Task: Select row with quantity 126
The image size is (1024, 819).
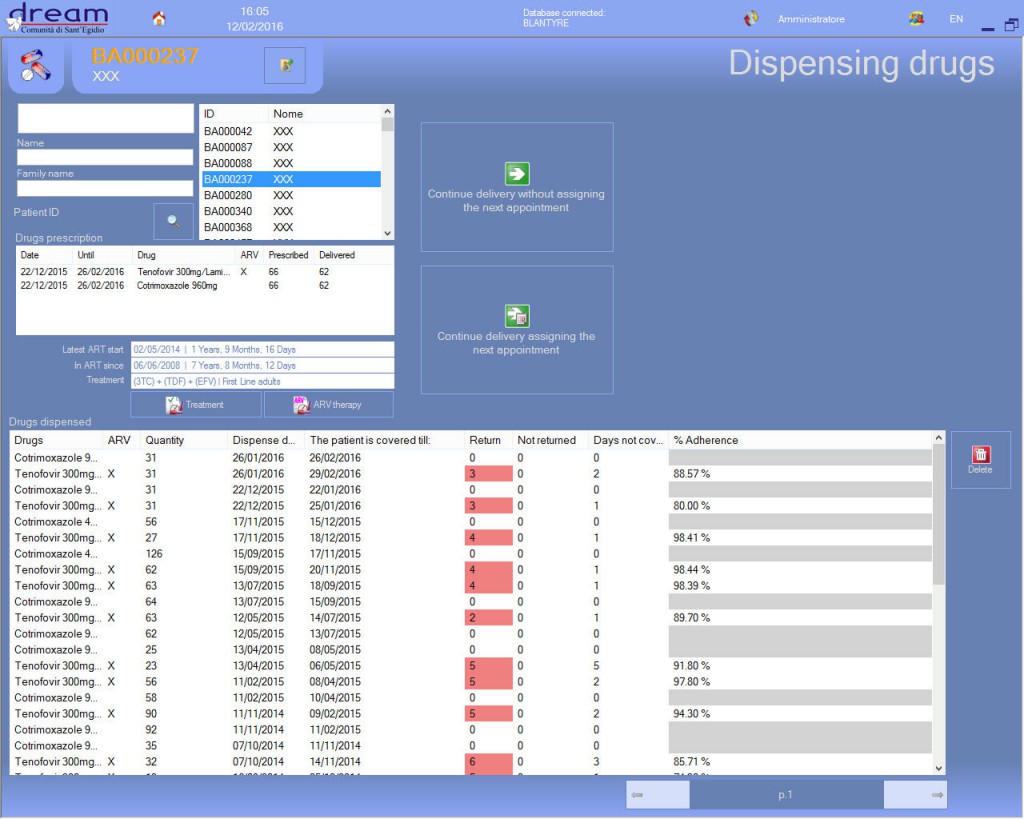Action: click(472, 554)
